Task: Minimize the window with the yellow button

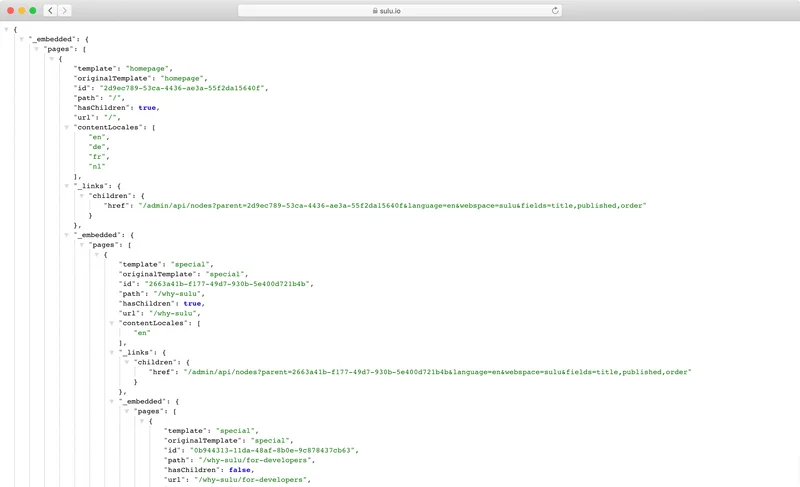Action: tap(22, 11)
